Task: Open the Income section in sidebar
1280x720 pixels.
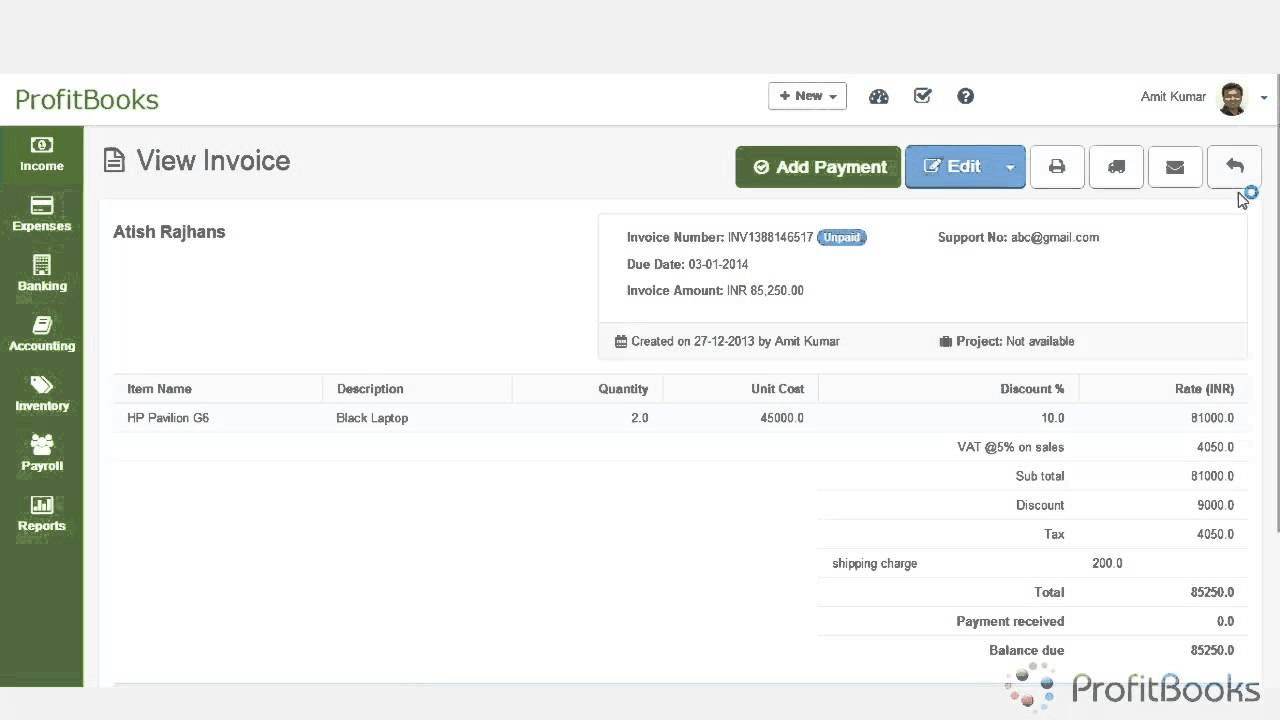Action: coord(41,155)
